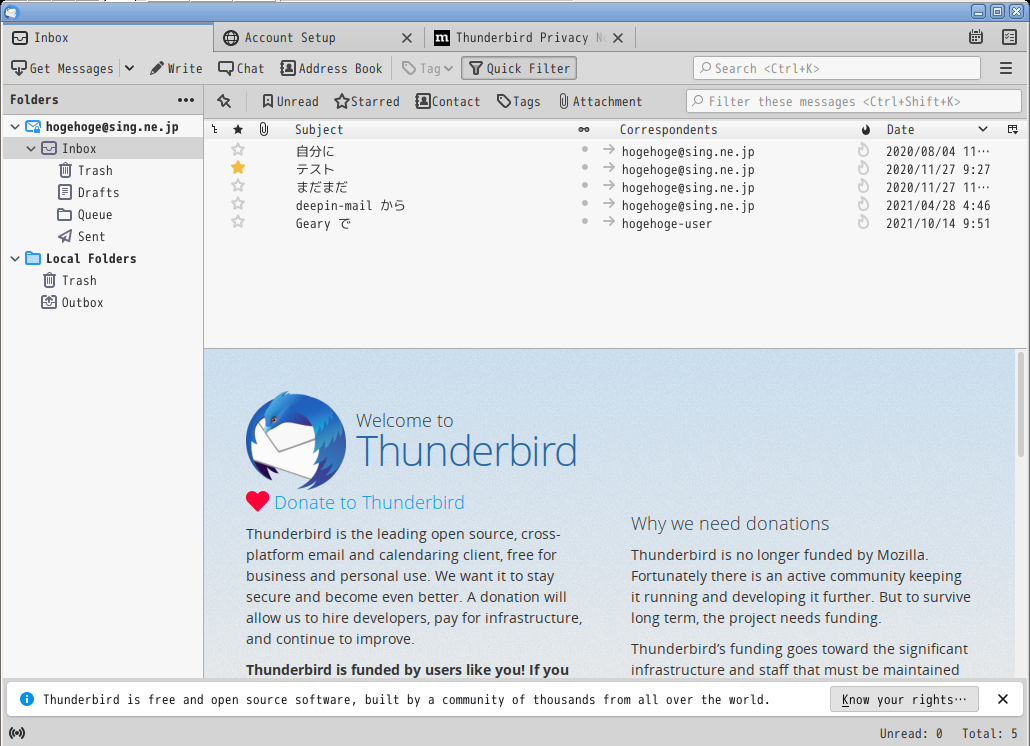This screenshot has height=746, width=1030.
Task: Star the 自分に message
Action: [x=238, y=150]
